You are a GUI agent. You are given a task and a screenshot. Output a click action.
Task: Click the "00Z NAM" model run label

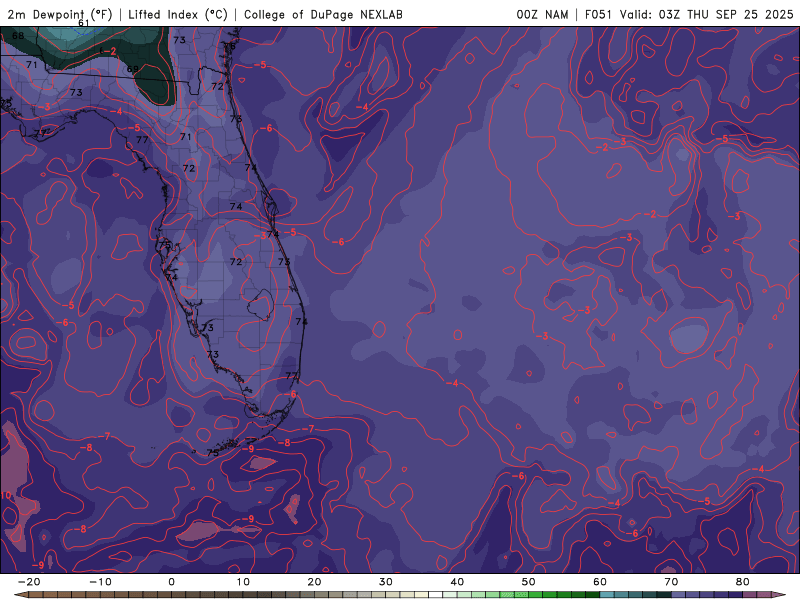coord(542,14)
